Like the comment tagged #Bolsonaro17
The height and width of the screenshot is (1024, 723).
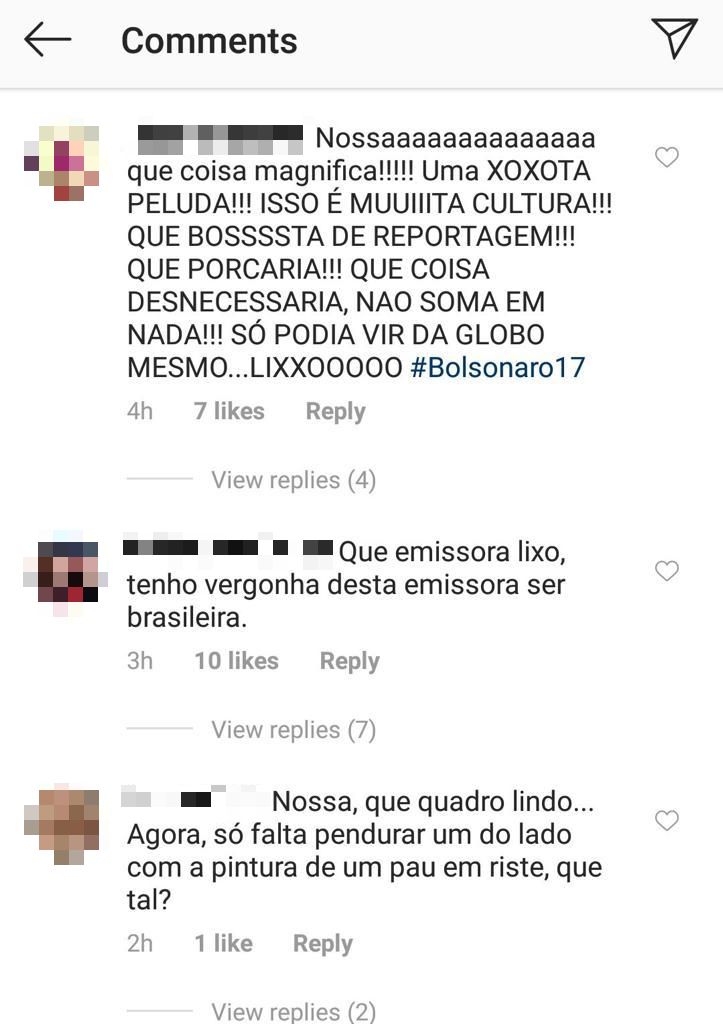click(667, 157)
